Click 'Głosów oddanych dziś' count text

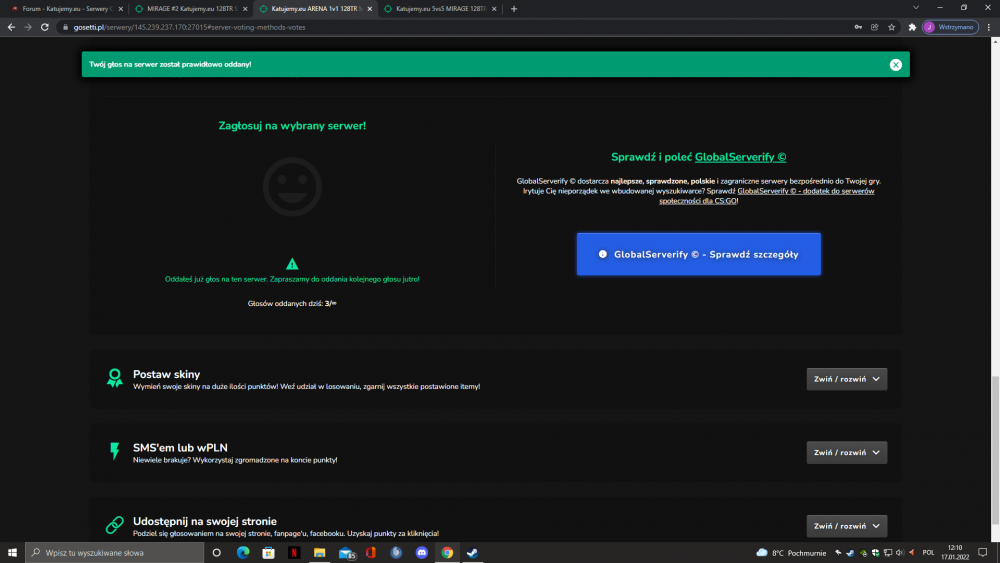292,303
